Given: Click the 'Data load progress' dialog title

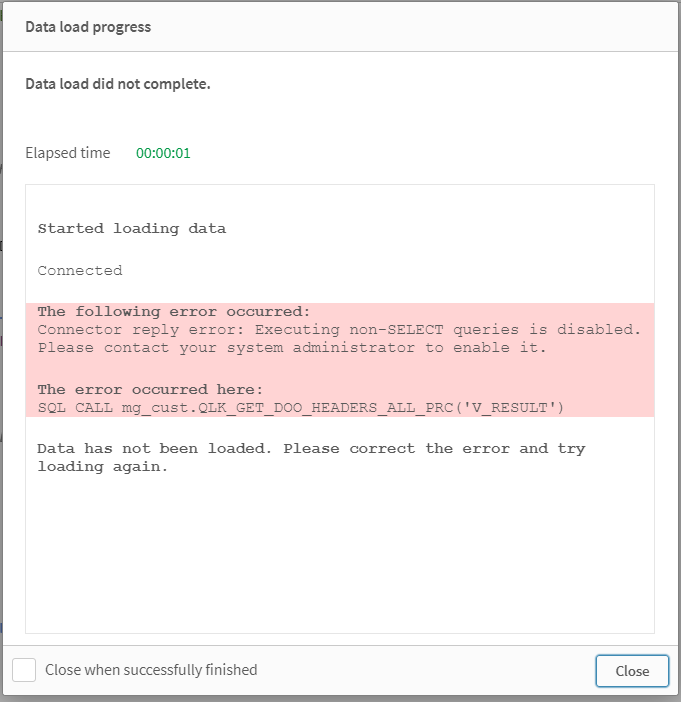Looking at the screenshot, I should point(88,27).
